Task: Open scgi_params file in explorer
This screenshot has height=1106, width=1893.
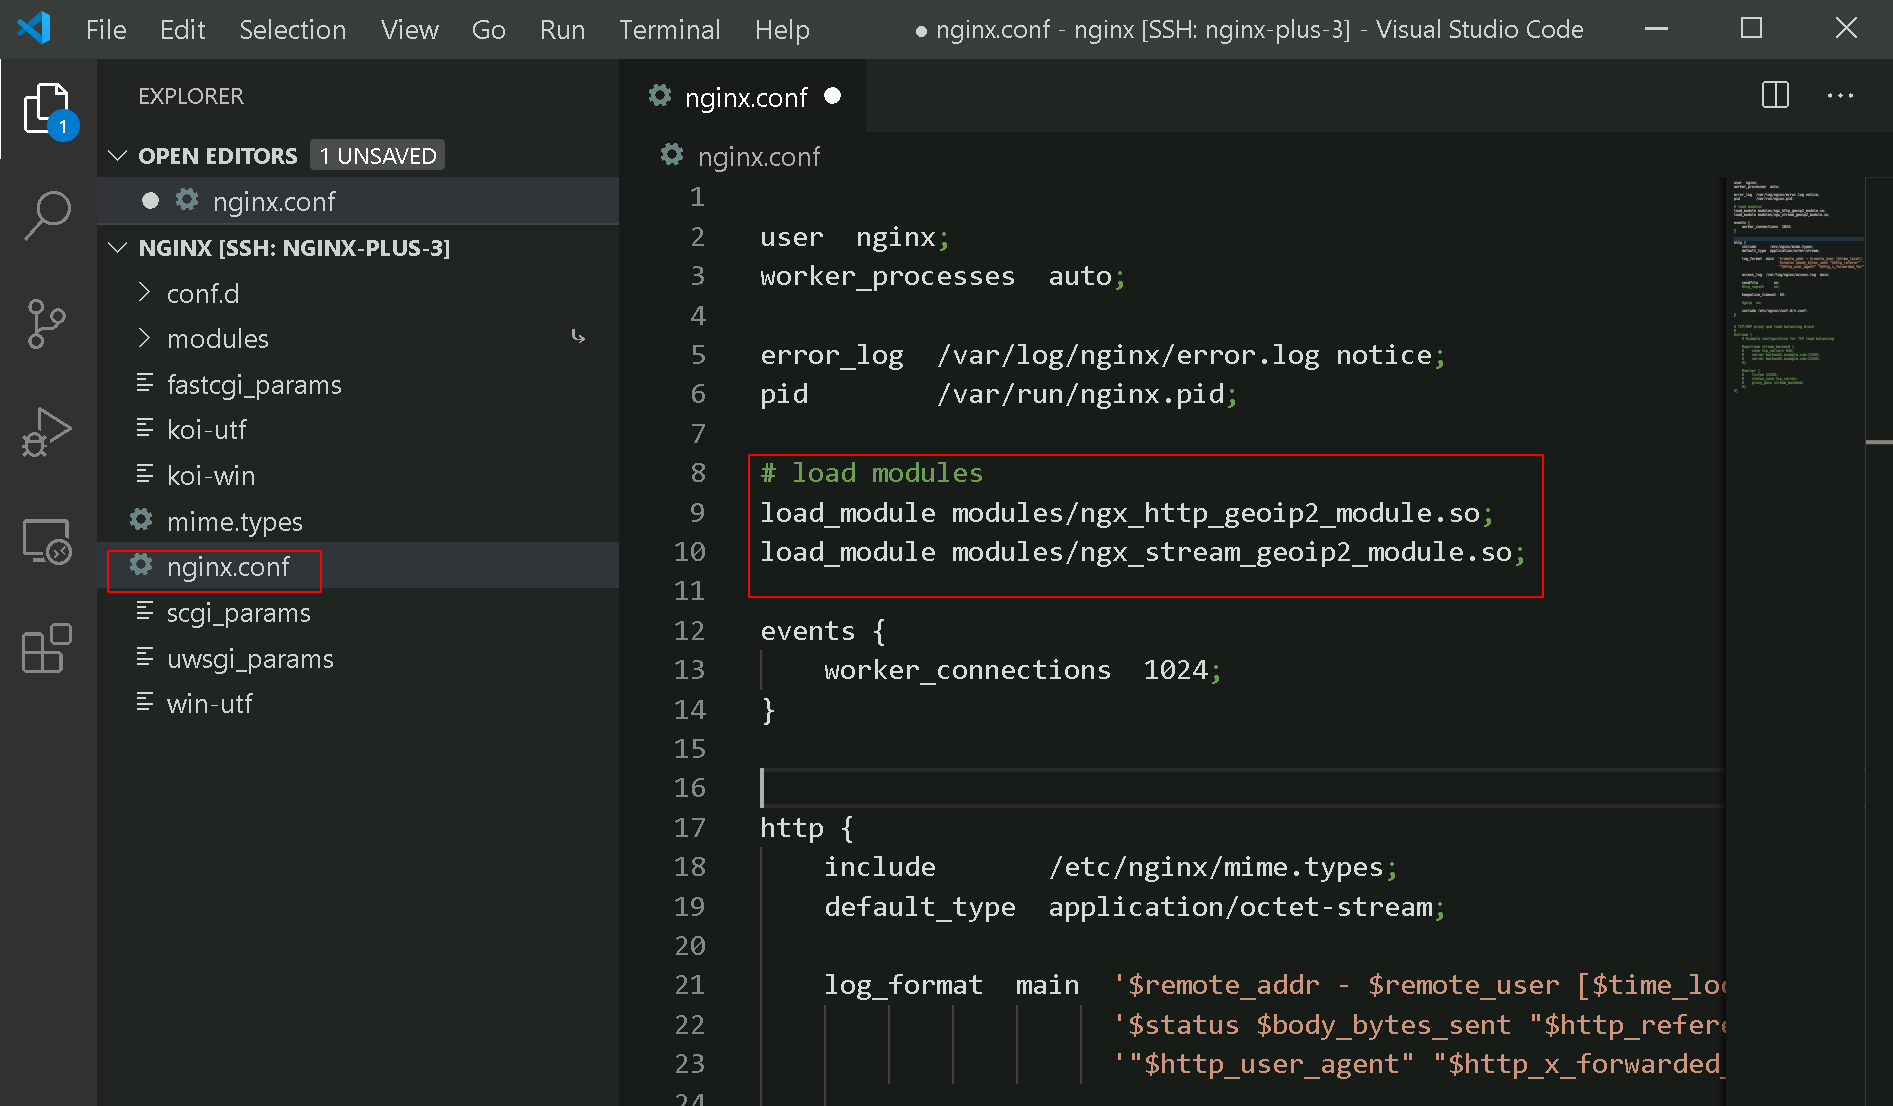Action: pos(358,612)
